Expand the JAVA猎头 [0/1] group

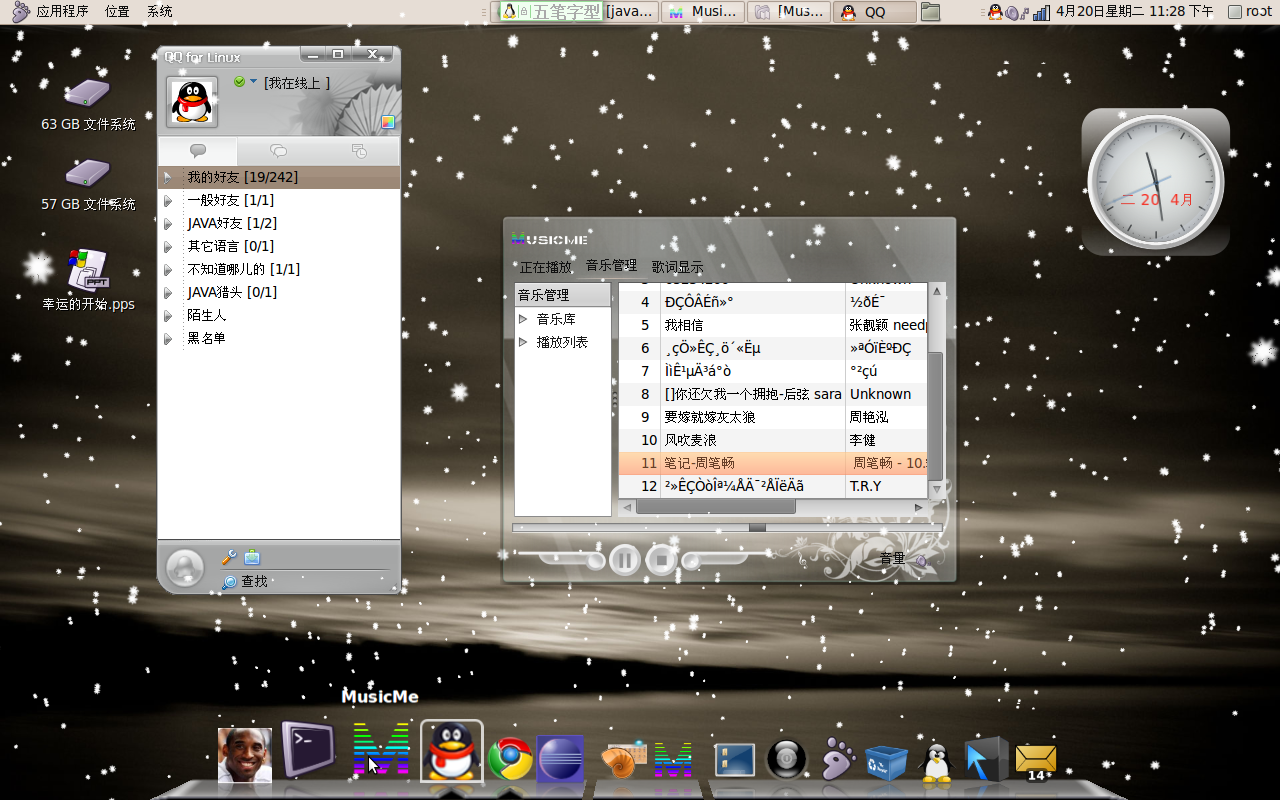point(168,292)
